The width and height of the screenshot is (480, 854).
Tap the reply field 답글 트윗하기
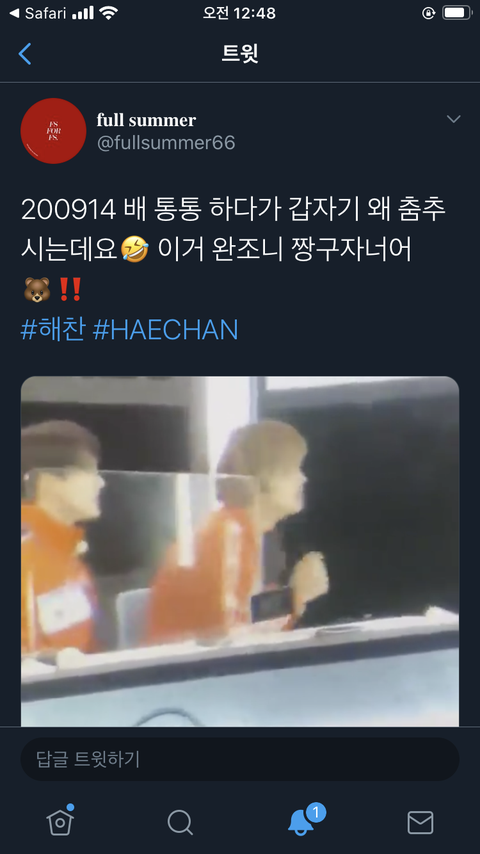click(x=240, y=759)
